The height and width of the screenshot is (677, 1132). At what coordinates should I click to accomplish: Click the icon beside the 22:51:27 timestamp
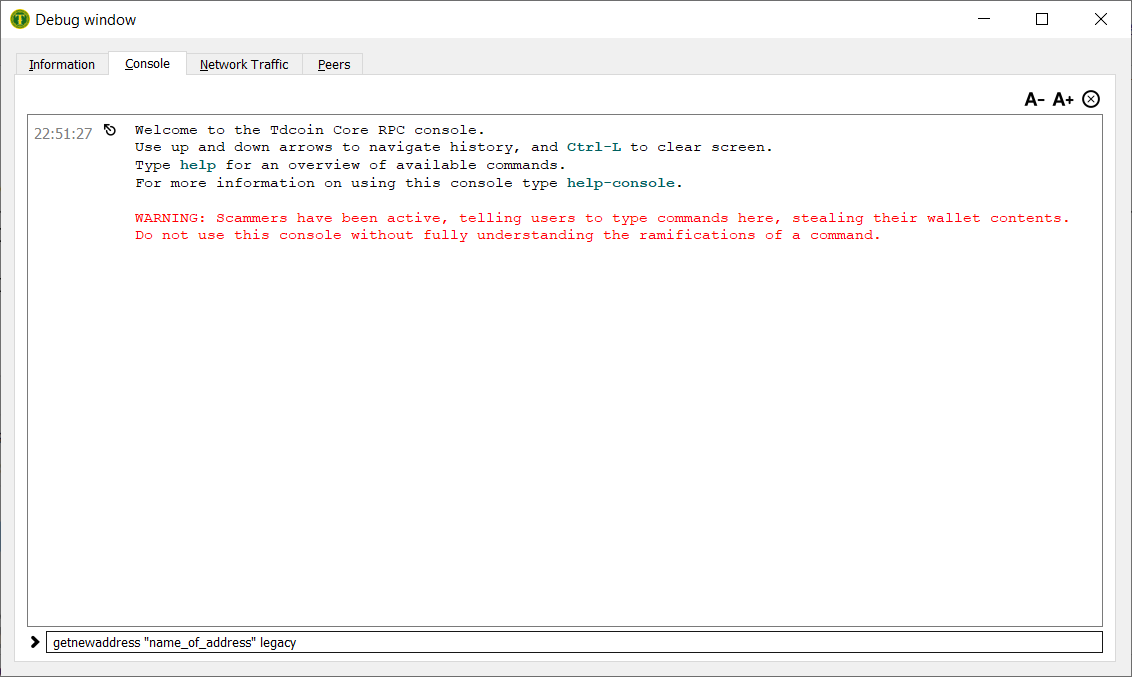coord(110,130)
